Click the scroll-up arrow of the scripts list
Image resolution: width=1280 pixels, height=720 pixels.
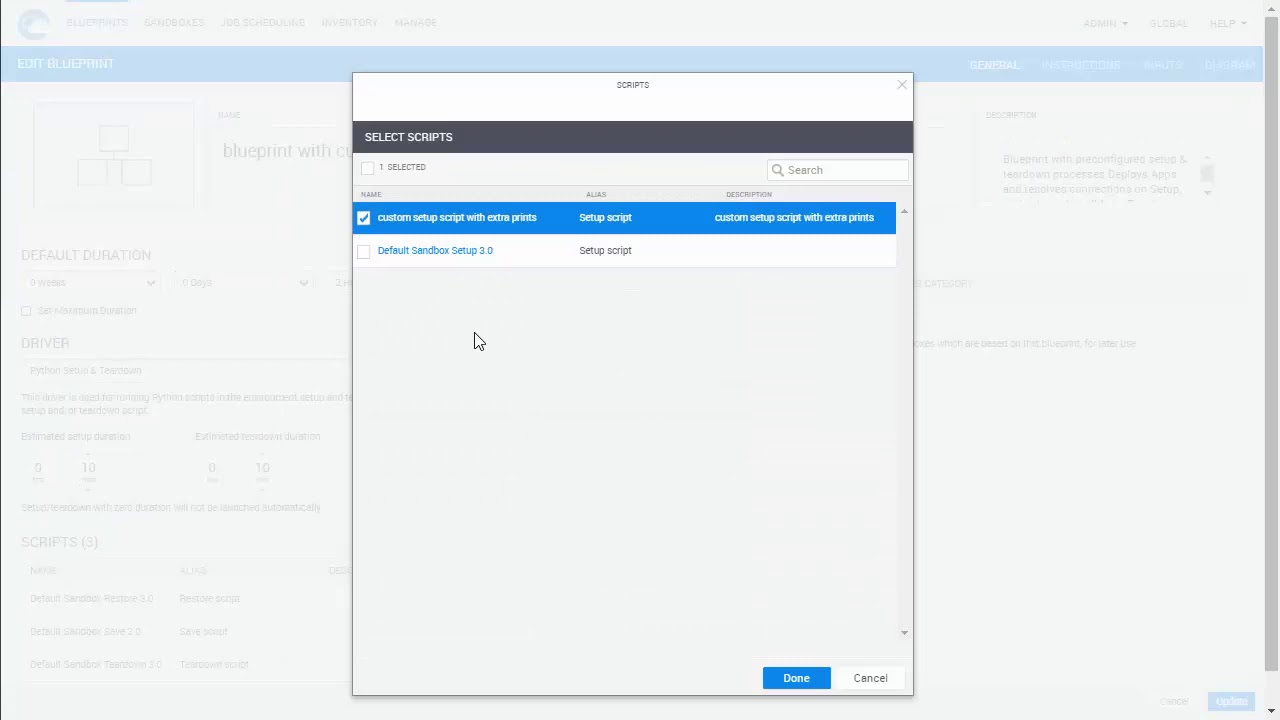(904, 212)
